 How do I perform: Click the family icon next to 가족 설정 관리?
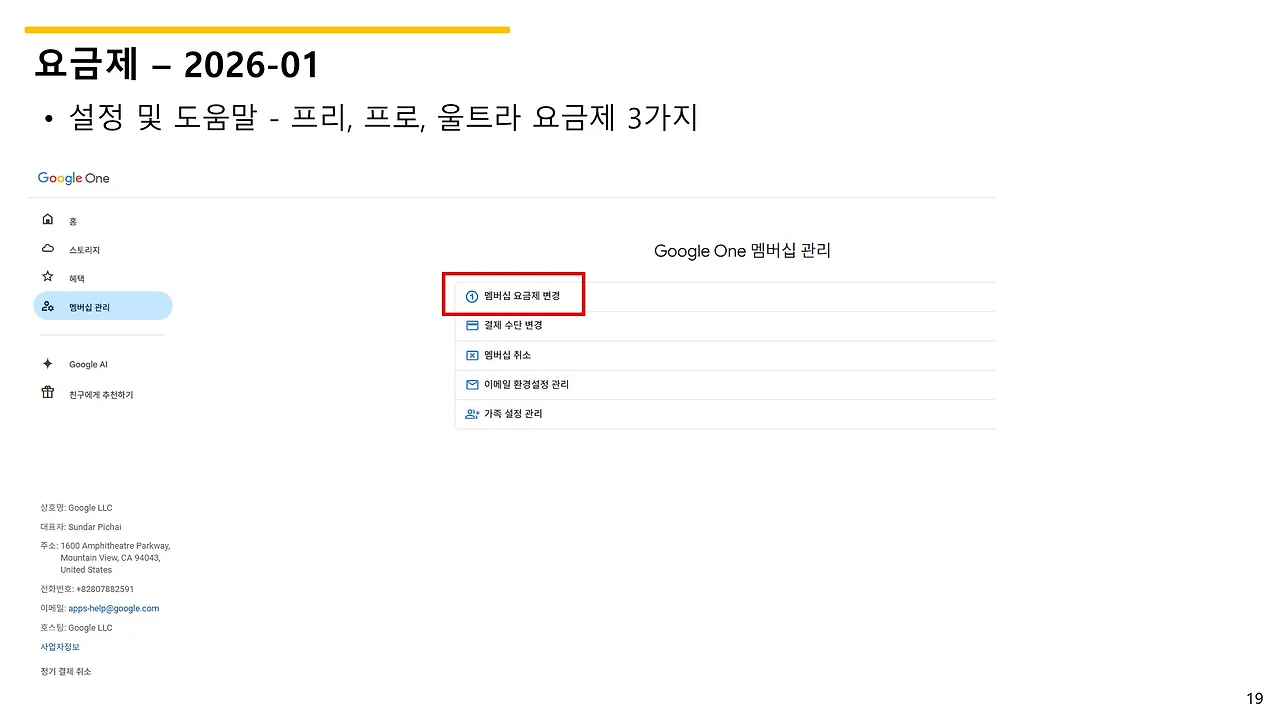click(471, 413)
